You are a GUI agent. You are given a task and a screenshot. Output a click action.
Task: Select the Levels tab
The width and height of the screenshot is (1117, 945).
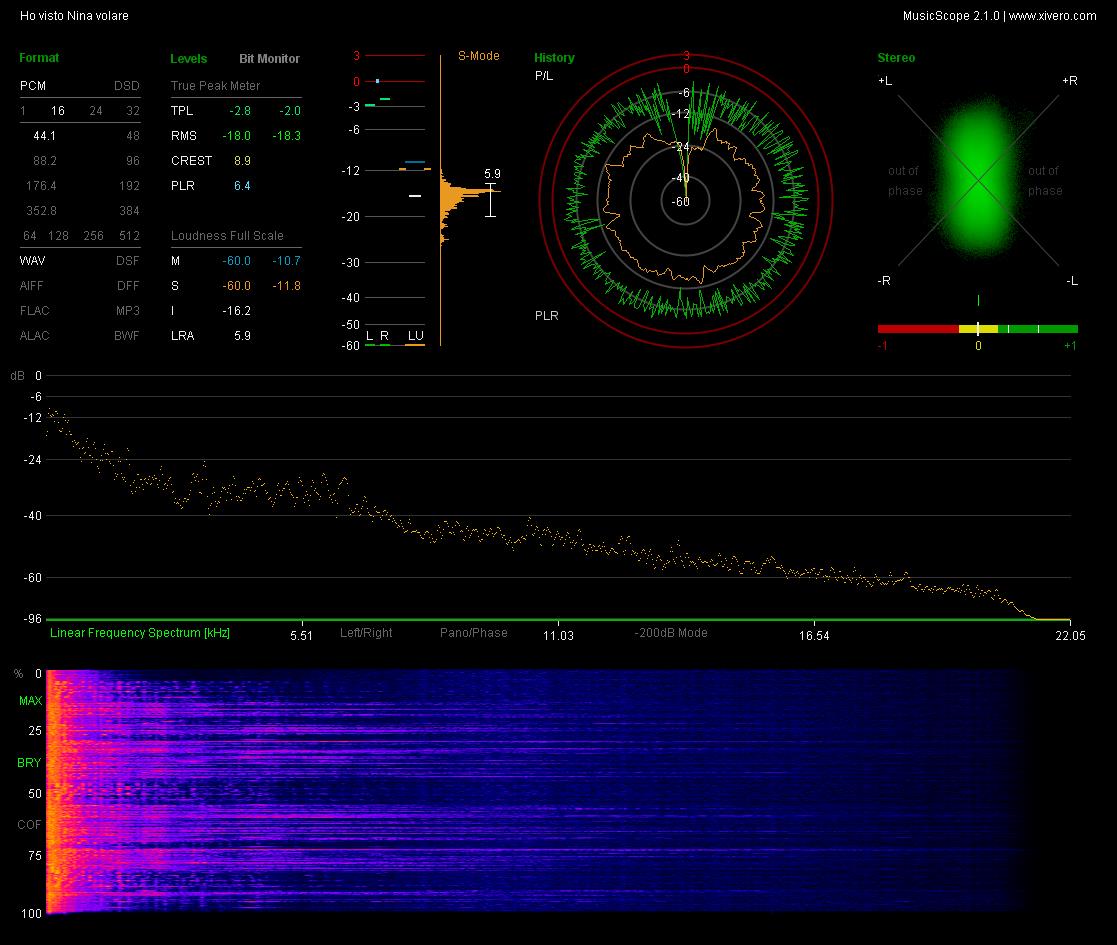(189, 58)
